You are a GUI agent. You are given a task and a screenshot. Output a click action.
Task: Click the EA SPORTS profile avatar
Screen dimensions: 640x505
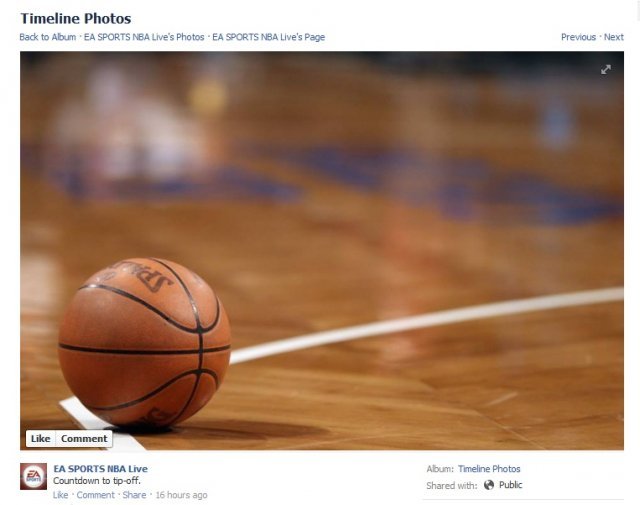click(33, 476)
